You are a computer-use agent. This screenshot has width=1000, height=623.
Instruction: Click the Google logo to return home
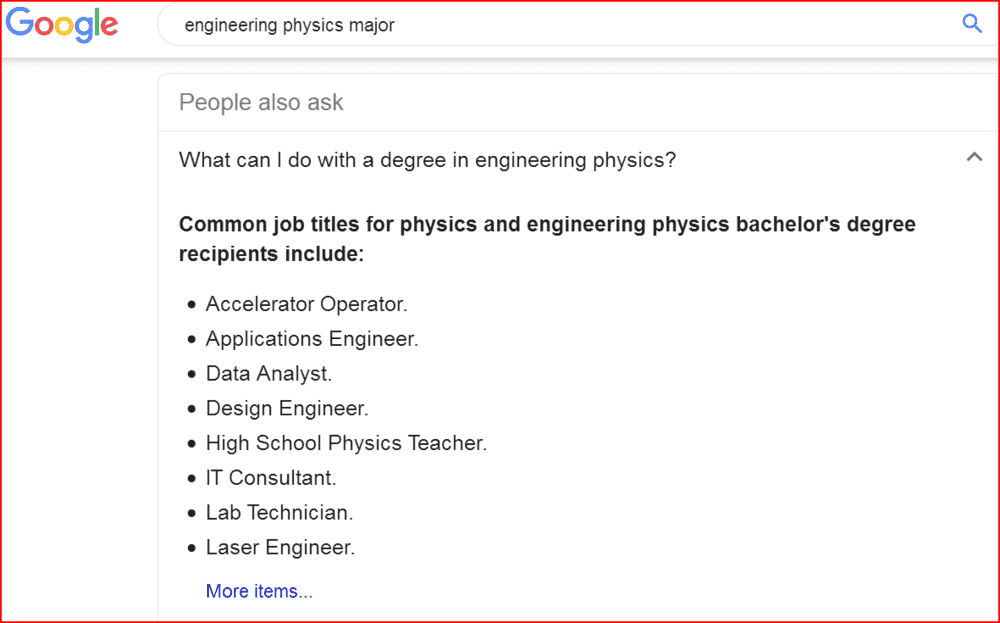pos(61,25)
